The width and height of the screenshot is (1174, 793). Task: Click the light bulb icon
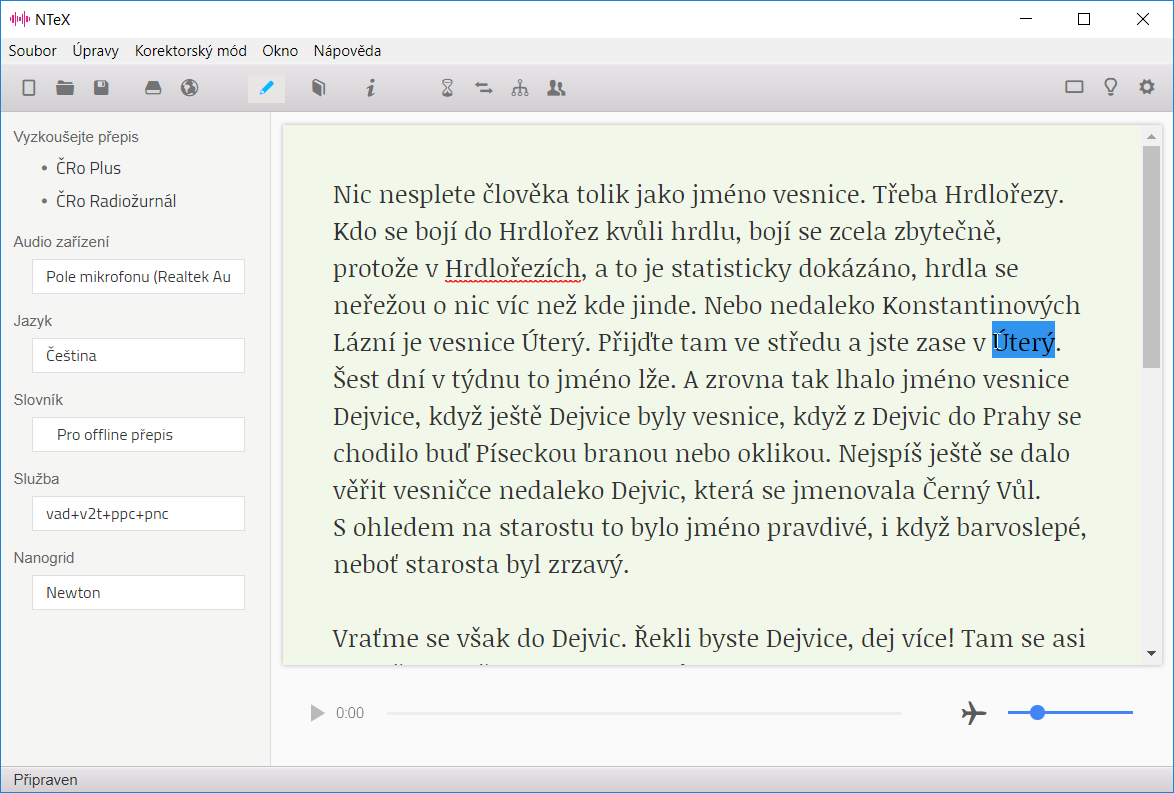click(1110, 87)
